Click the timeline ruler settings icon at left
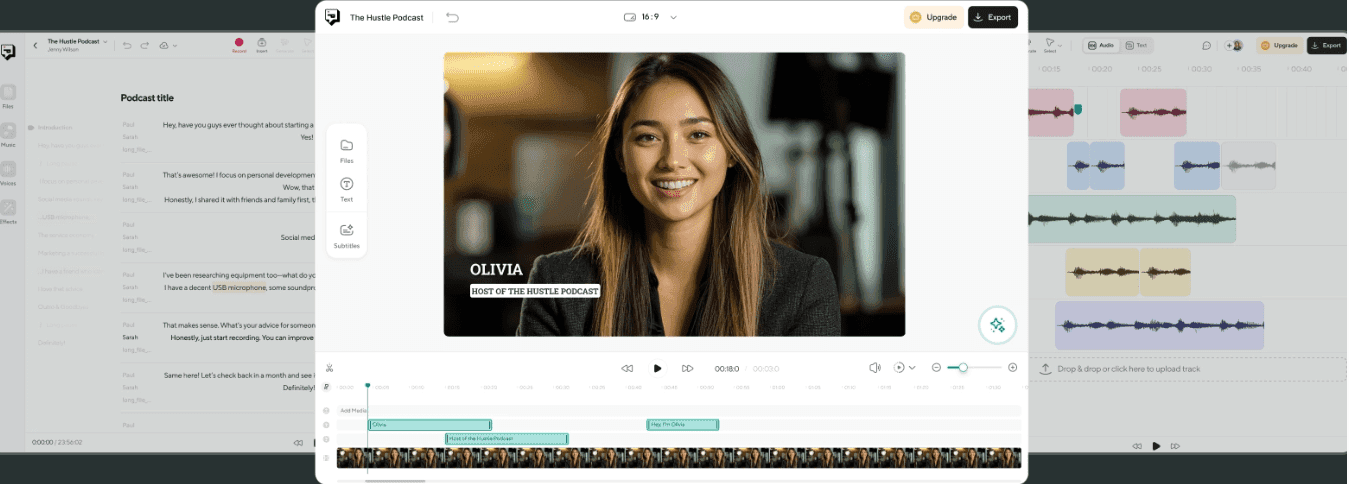The image size is (1349, 484). click(326, 387)
